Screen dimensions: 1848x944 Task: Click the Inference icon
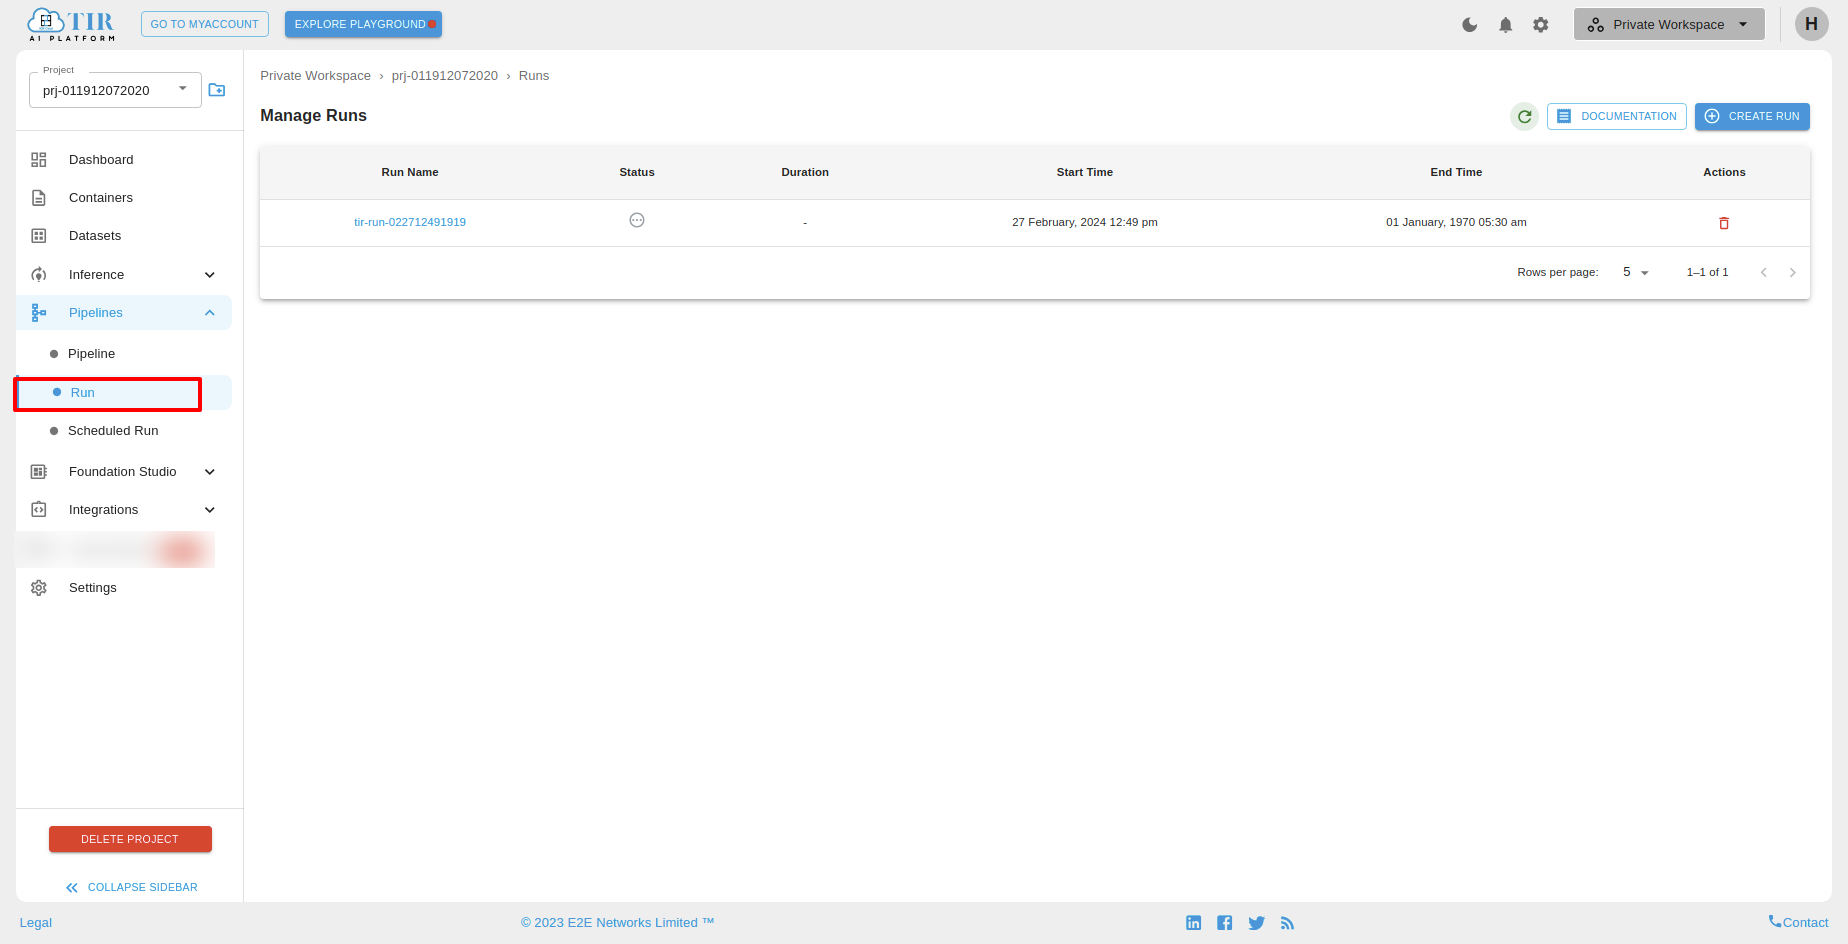39,275
